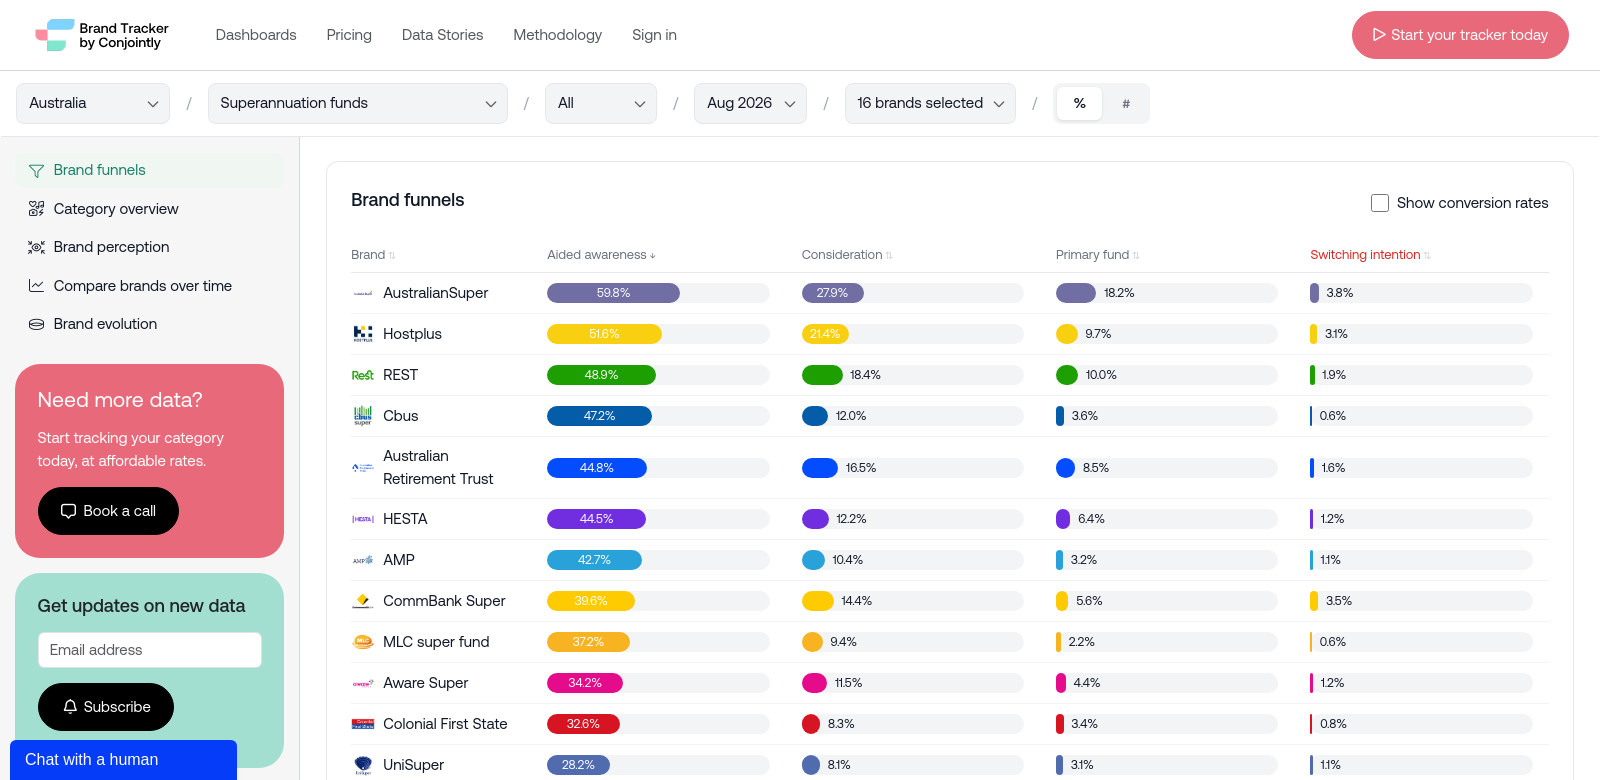Click the Category overview sidebar icon

coord(37,209)
